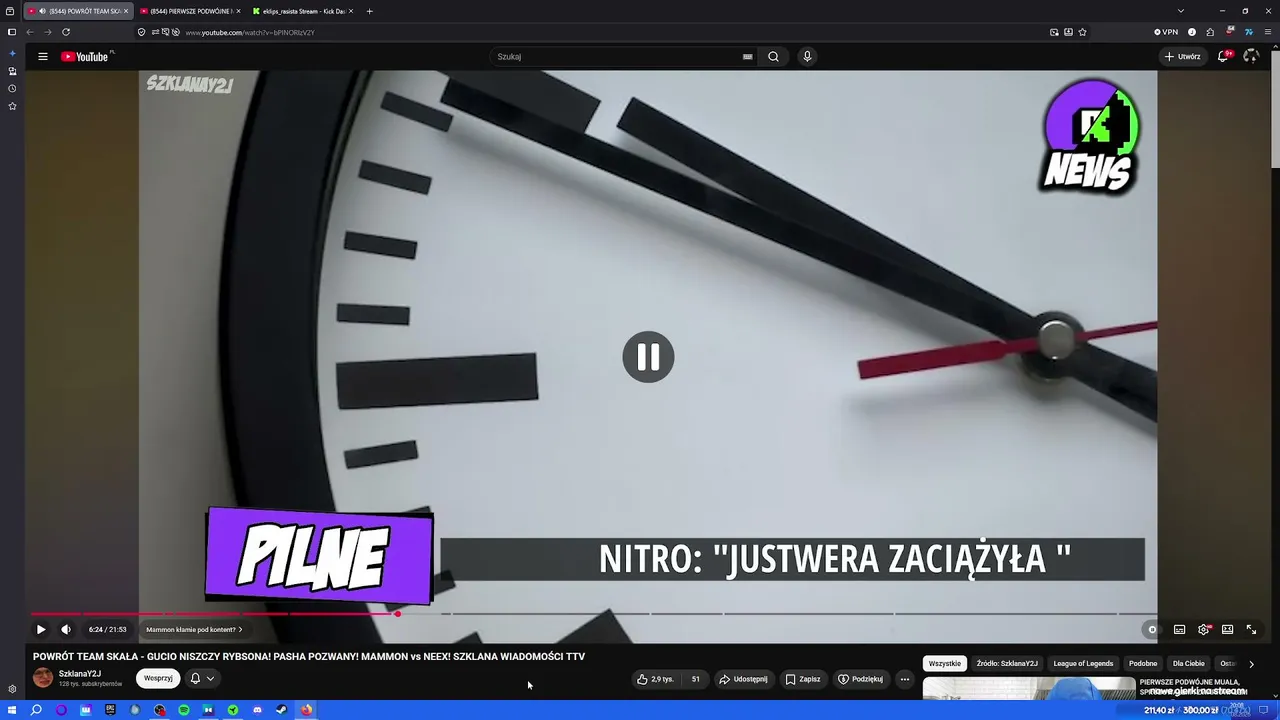Viewport: 1280px width, 720px height.
Task: Like the video with thumbs up
Action: pyautogui.click(x=655, y=679)
